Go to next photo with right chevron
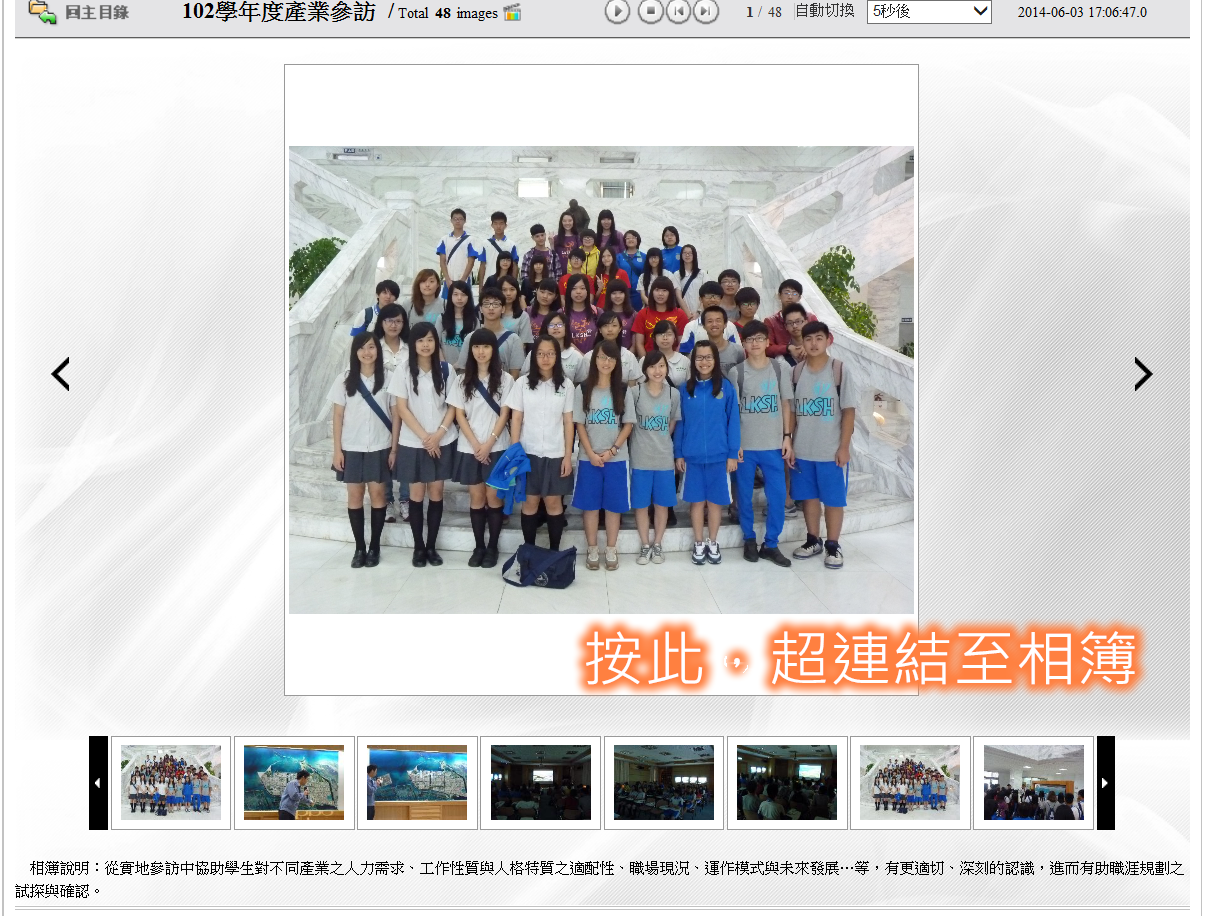This screenshot has width=1206, height=916. tap(1143, 374)
